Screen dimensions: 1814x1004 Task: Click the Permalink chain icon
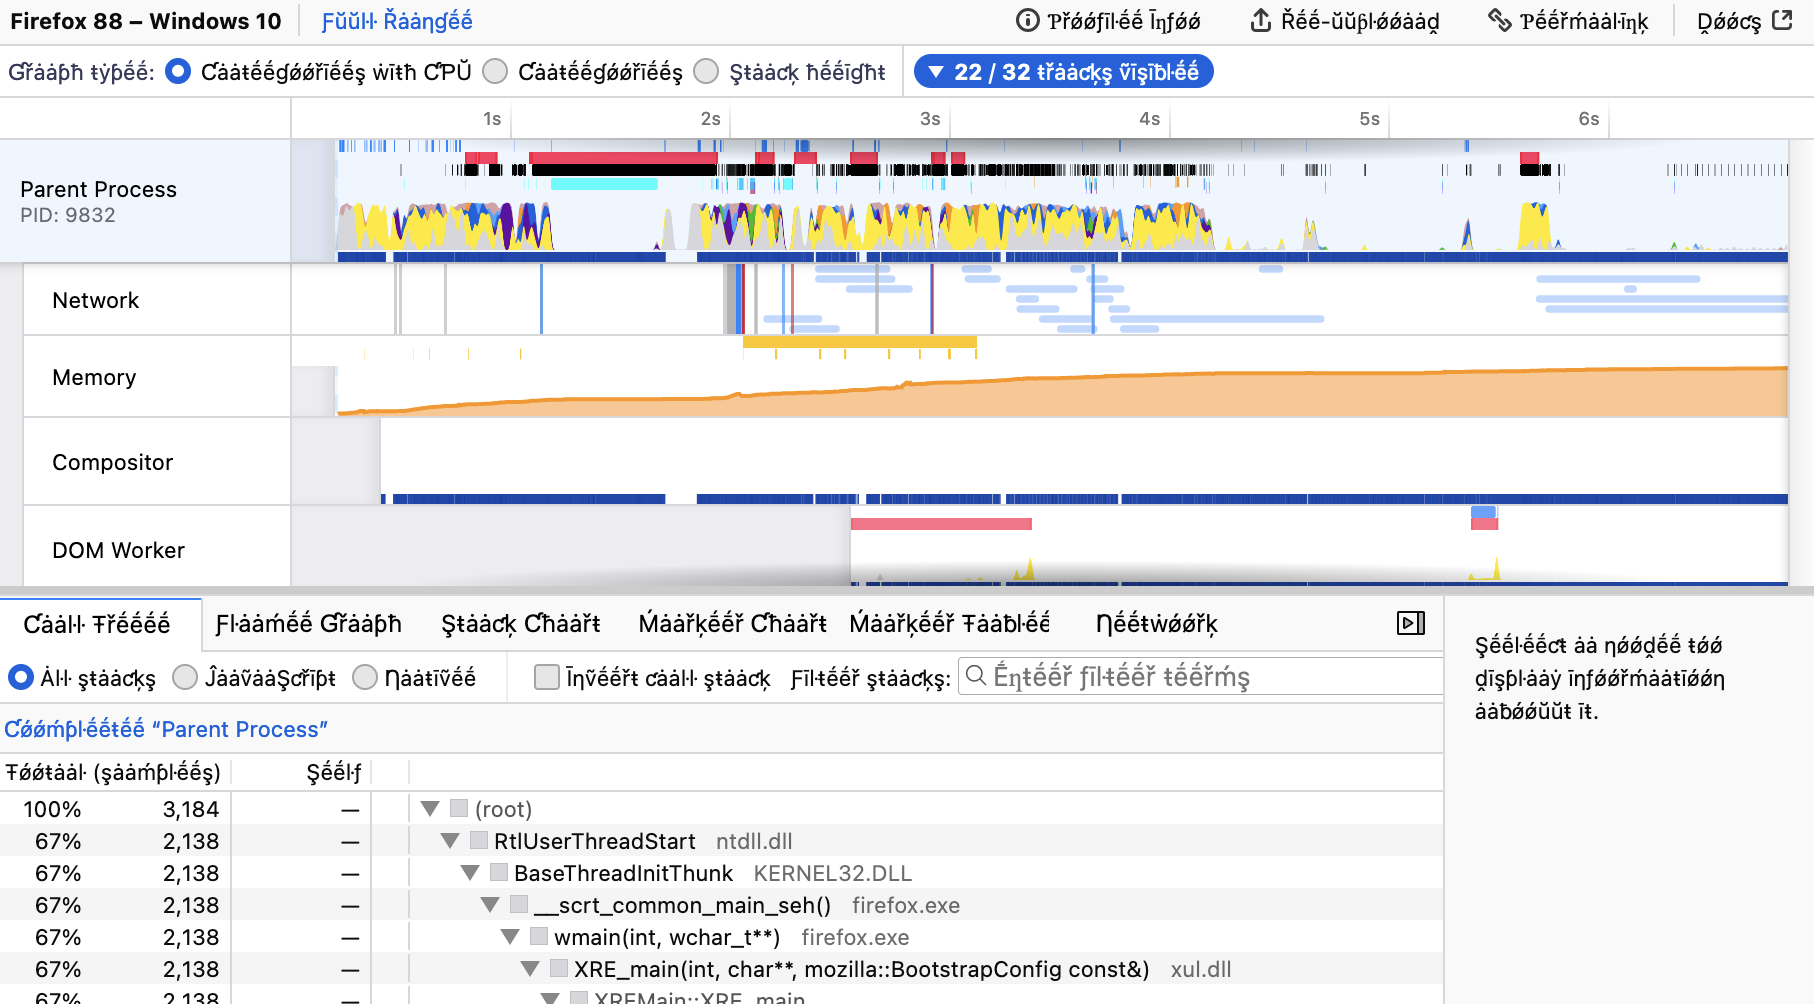point(1499,21)
